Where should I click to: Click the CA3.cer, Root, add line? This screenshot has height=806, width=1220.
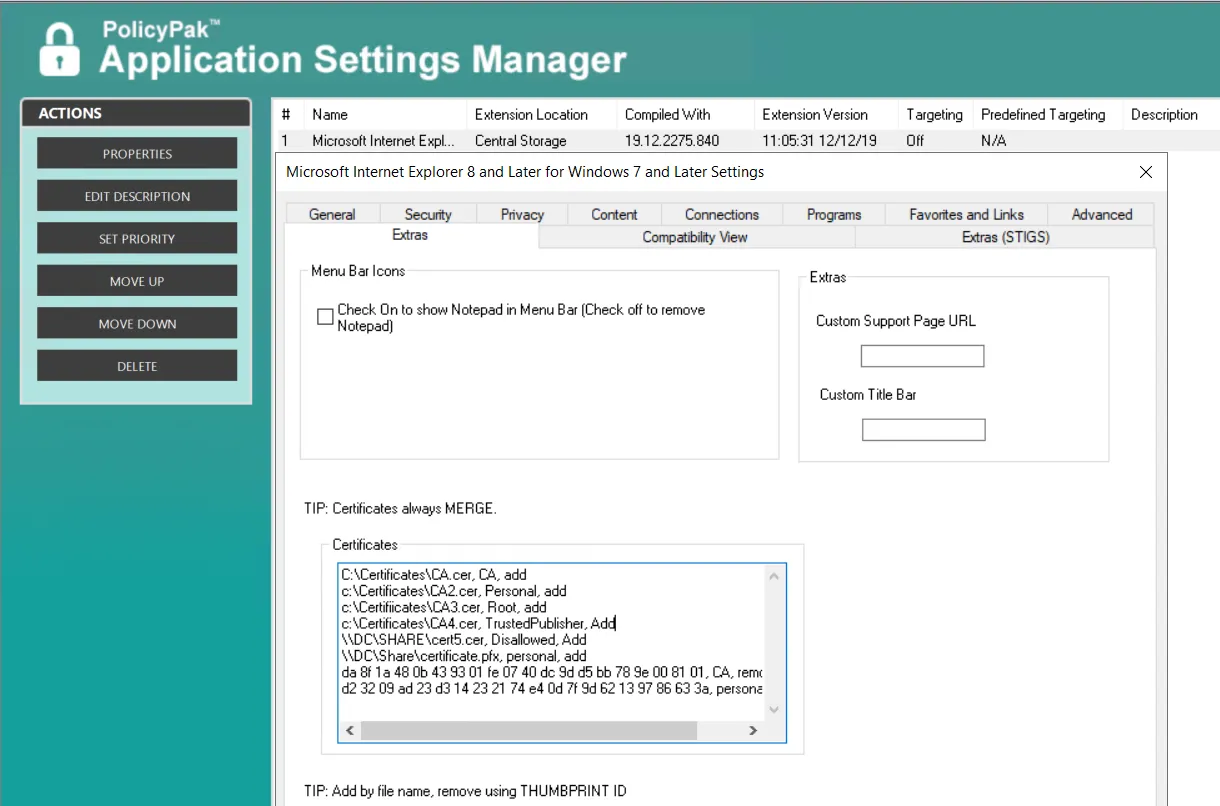pyautogui.click(x=444, y=607)
